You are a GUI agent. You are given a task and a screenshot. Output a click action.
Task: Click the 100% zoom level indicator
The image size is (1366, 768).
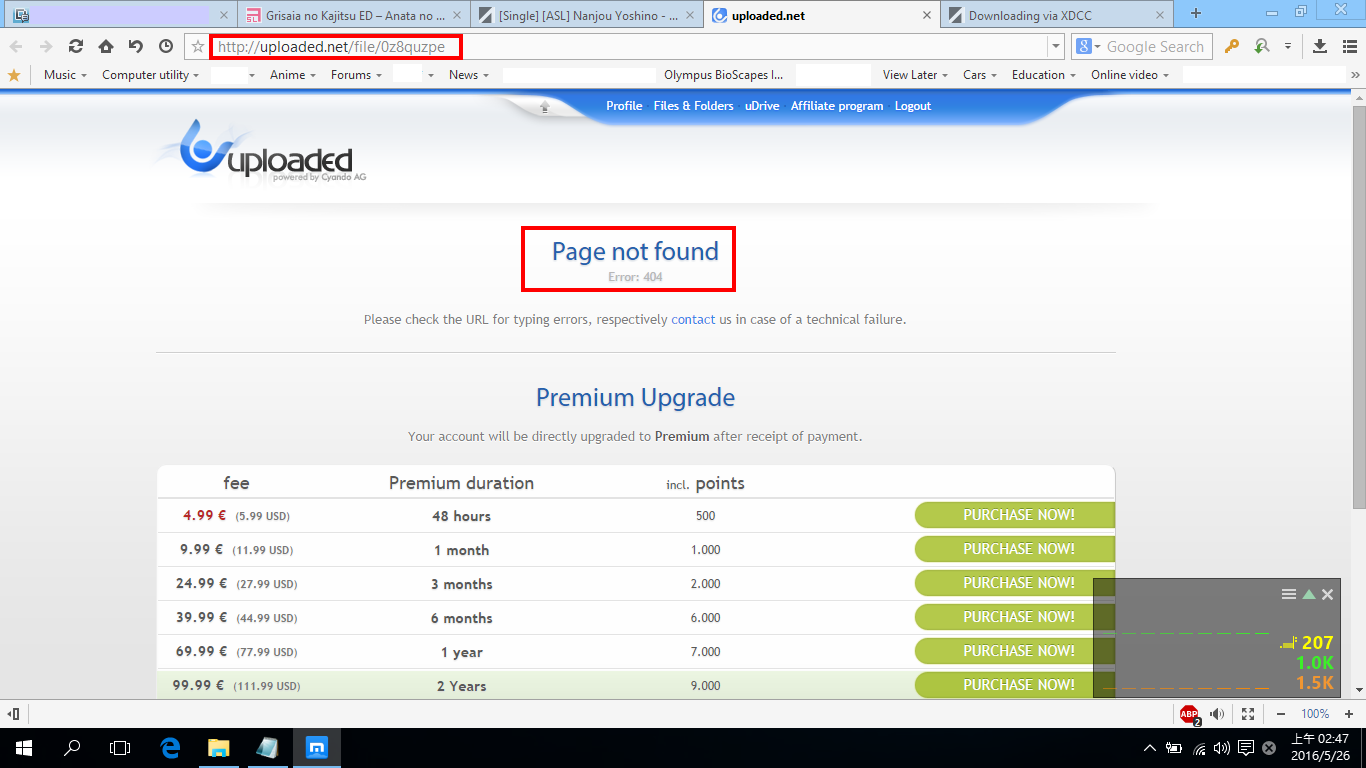click(x=1315, y=714)
